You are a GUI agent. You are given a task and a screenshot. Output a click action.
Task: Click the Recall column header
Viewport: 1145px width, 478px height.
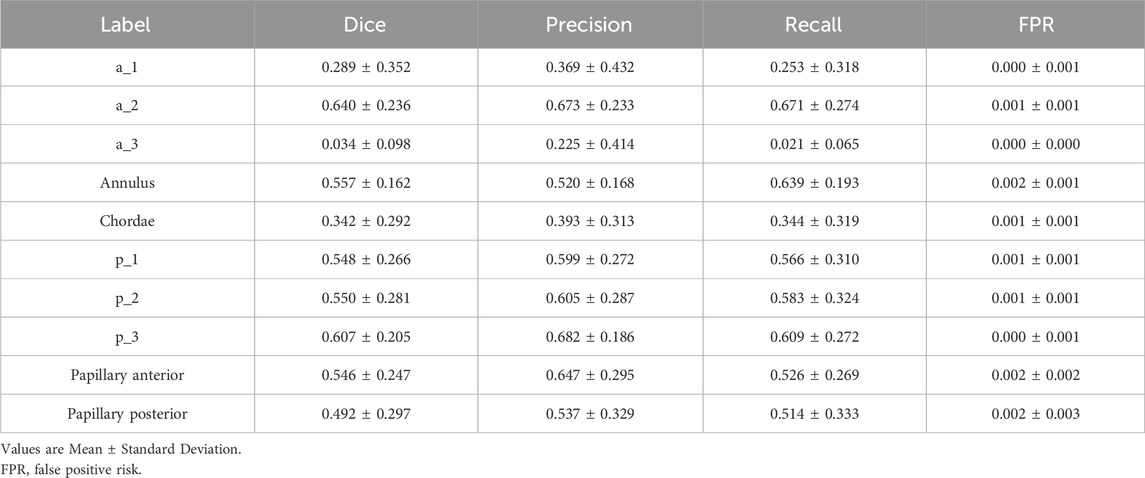click(815, 24)
